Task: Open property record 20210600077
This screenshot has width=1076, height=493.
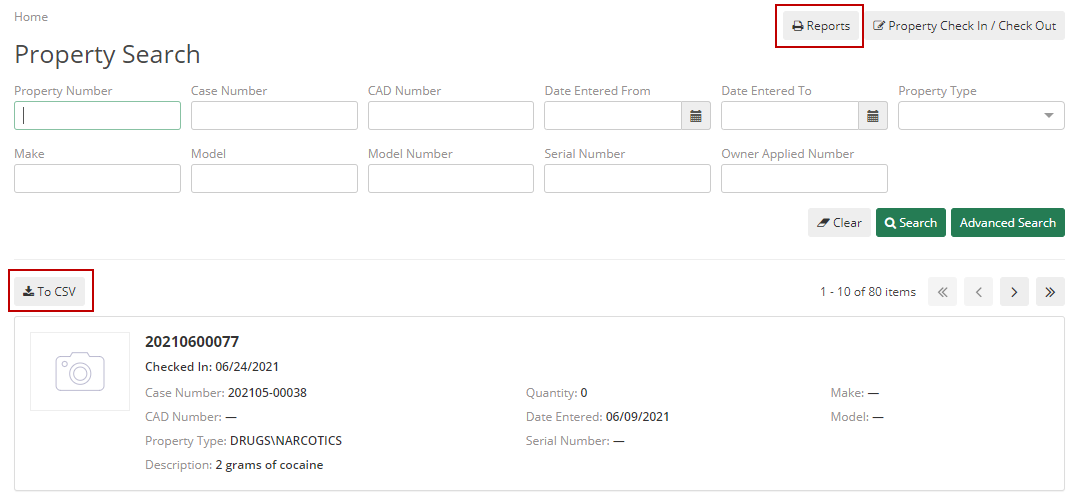Action: pos(192,342)
